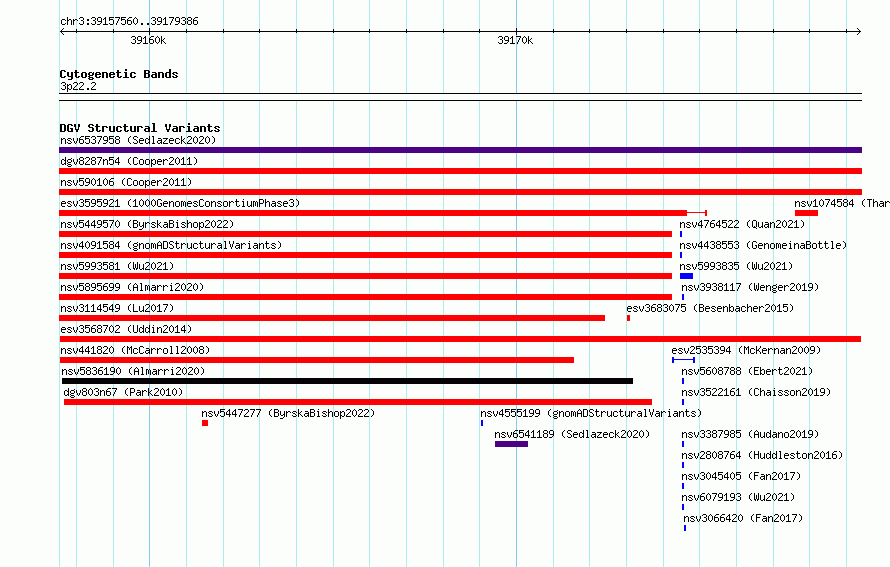The image size is (890, 567).
Task: Open esv2535394 (McKernan2009) label
Action: tap(746, 350)
